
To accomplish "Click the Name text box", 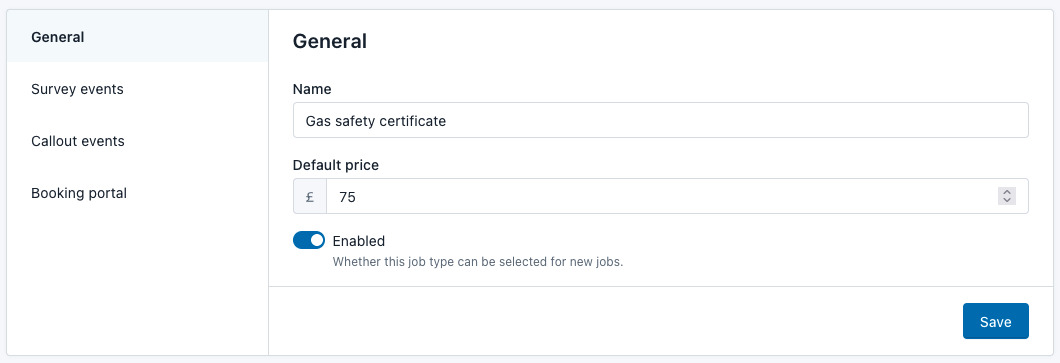I will tap(660, 120).
